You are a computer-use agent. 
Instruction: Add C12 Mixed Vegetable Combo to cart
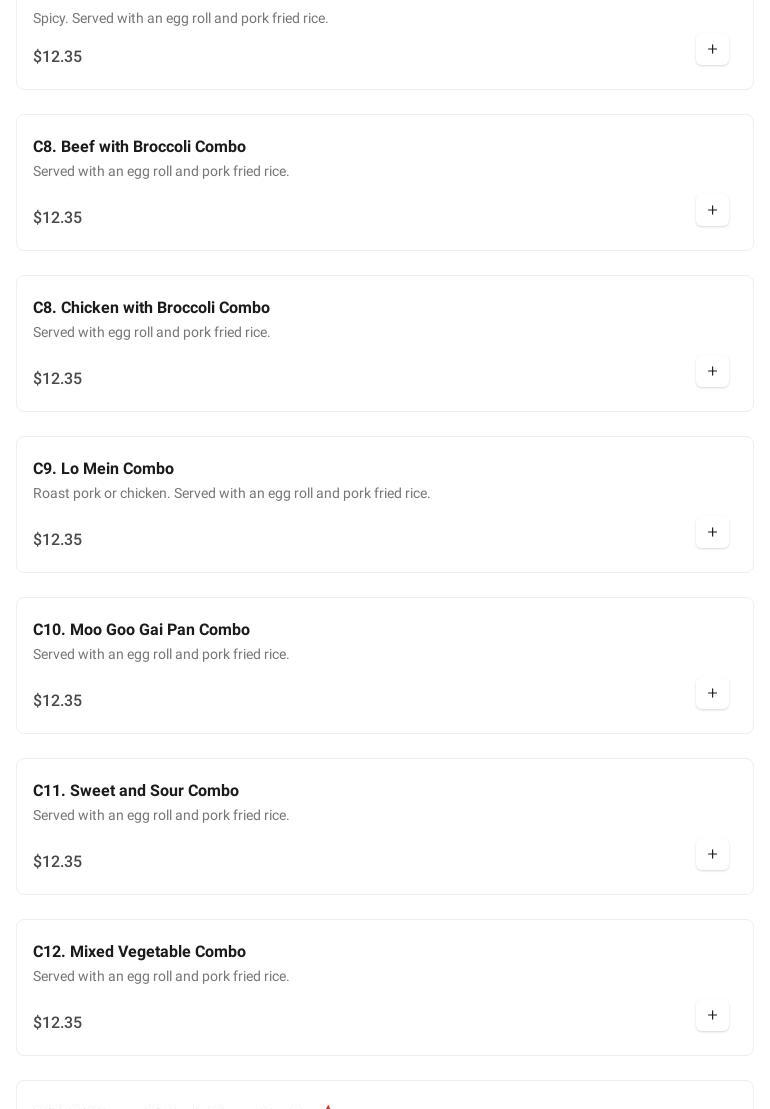pyautogui.click(x=712, y=1016)
